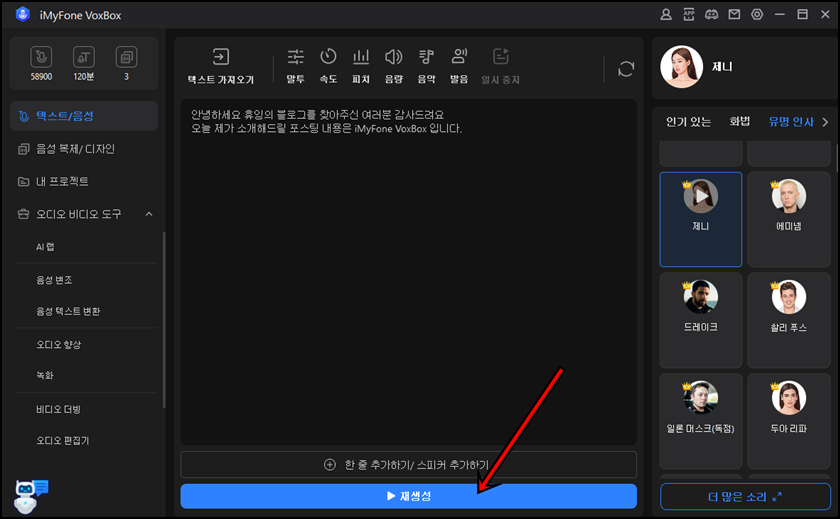Open the user account icon

coord(666,14)
